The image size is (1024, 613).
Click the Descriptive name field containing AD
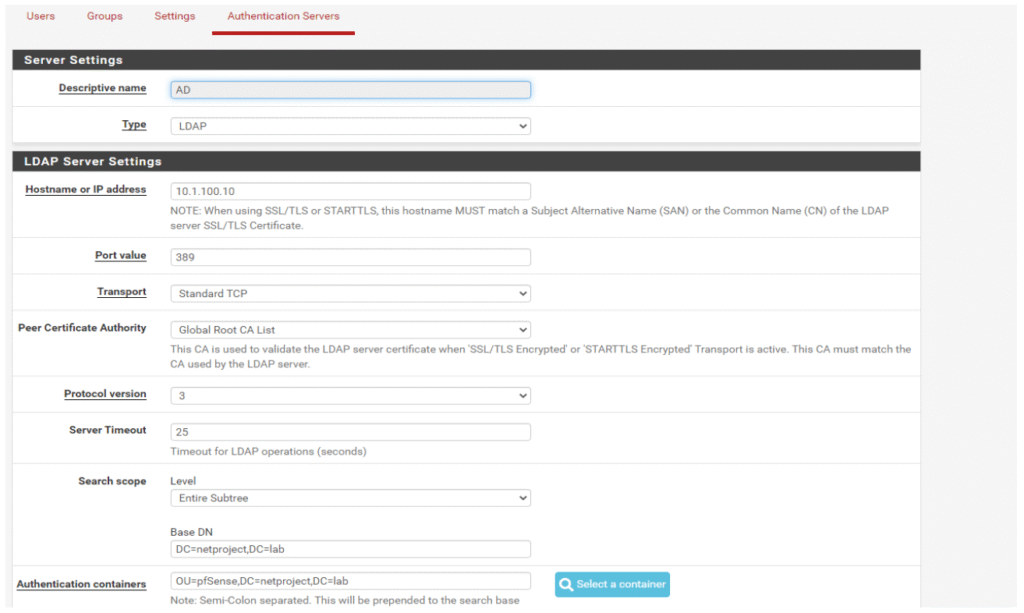pyautogui.click(x=350, y=89)
